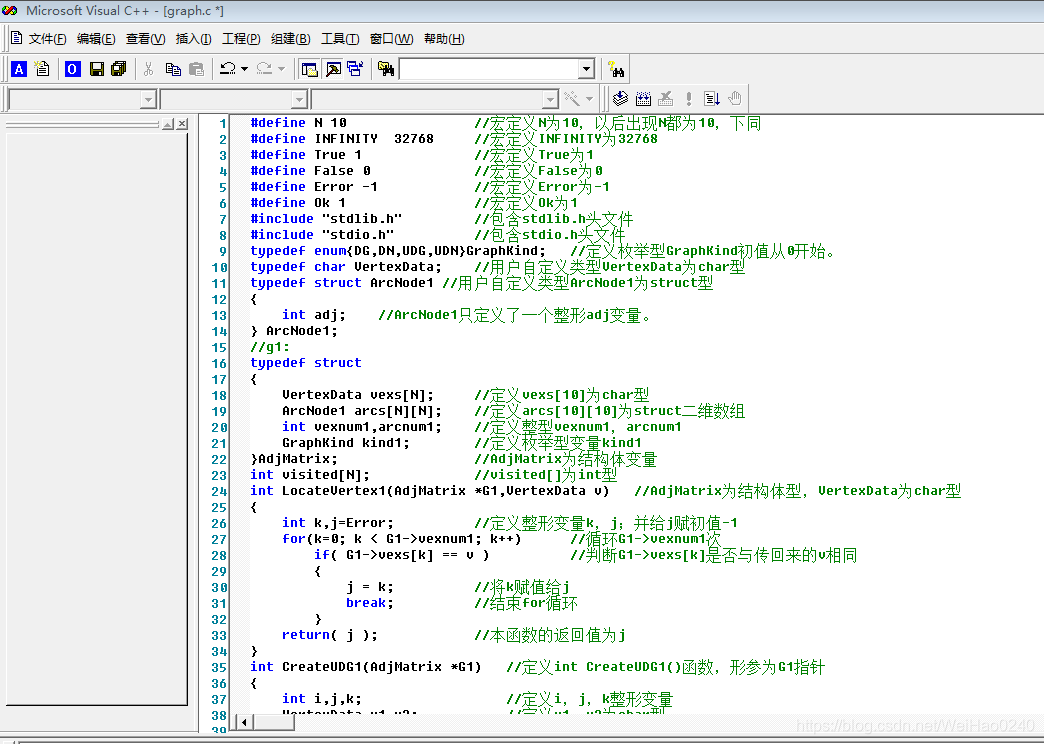This screenshot has width=1044, height=744.
Task: Open the 组建(B) menu
Action: coord(290,39)
